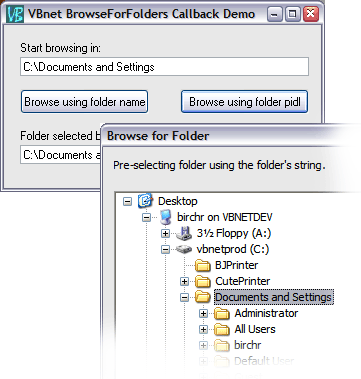Click the VBnet BrowseForFolders Callback Demo title
Image resolution: width=361 pixels, height=379 pixels.
[141, 14]
